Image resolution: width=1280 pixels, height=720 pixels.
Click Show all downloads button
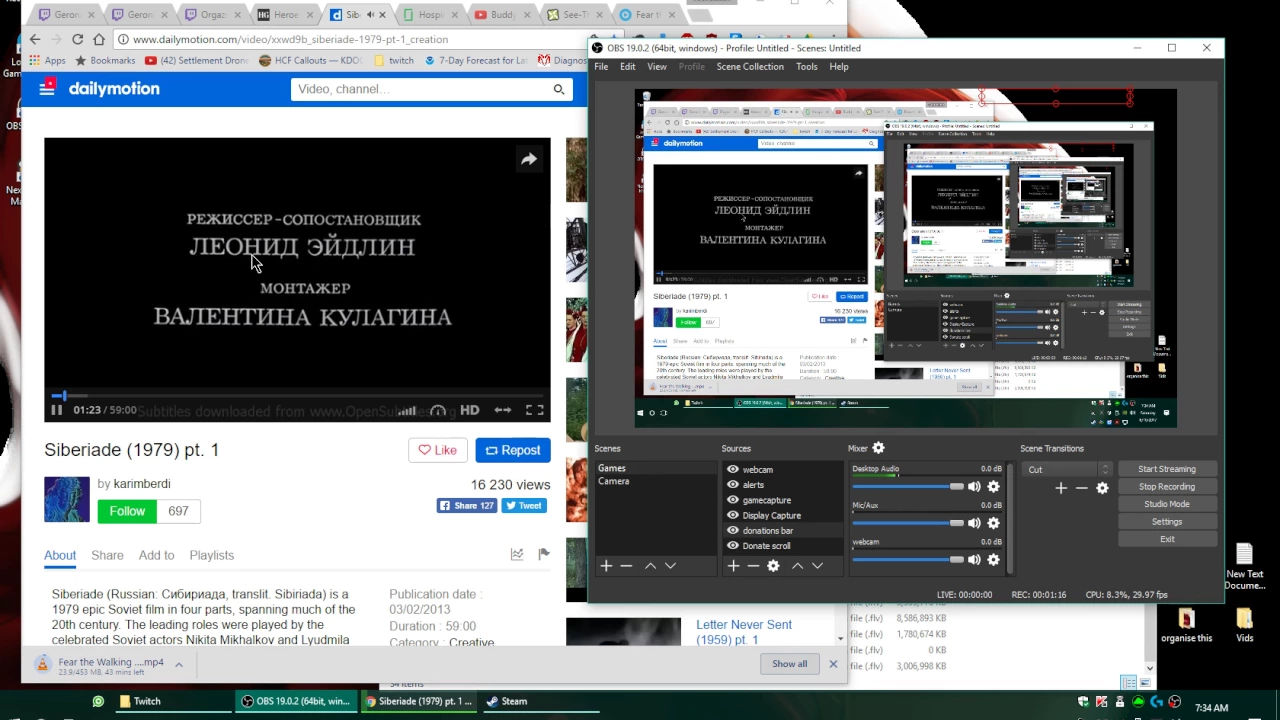pyautogui.click(x=789, y=664)
